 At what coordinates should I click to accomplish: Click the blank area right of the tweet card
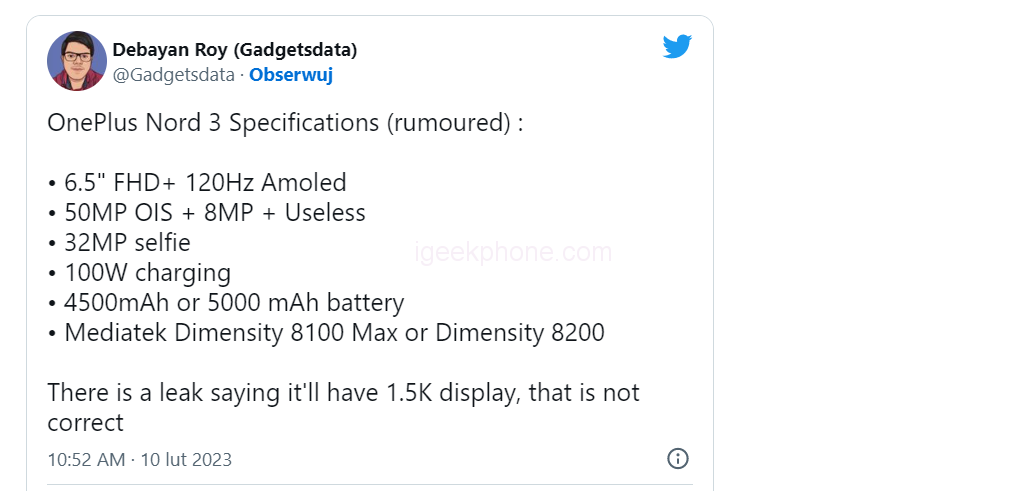click(860, 250)
